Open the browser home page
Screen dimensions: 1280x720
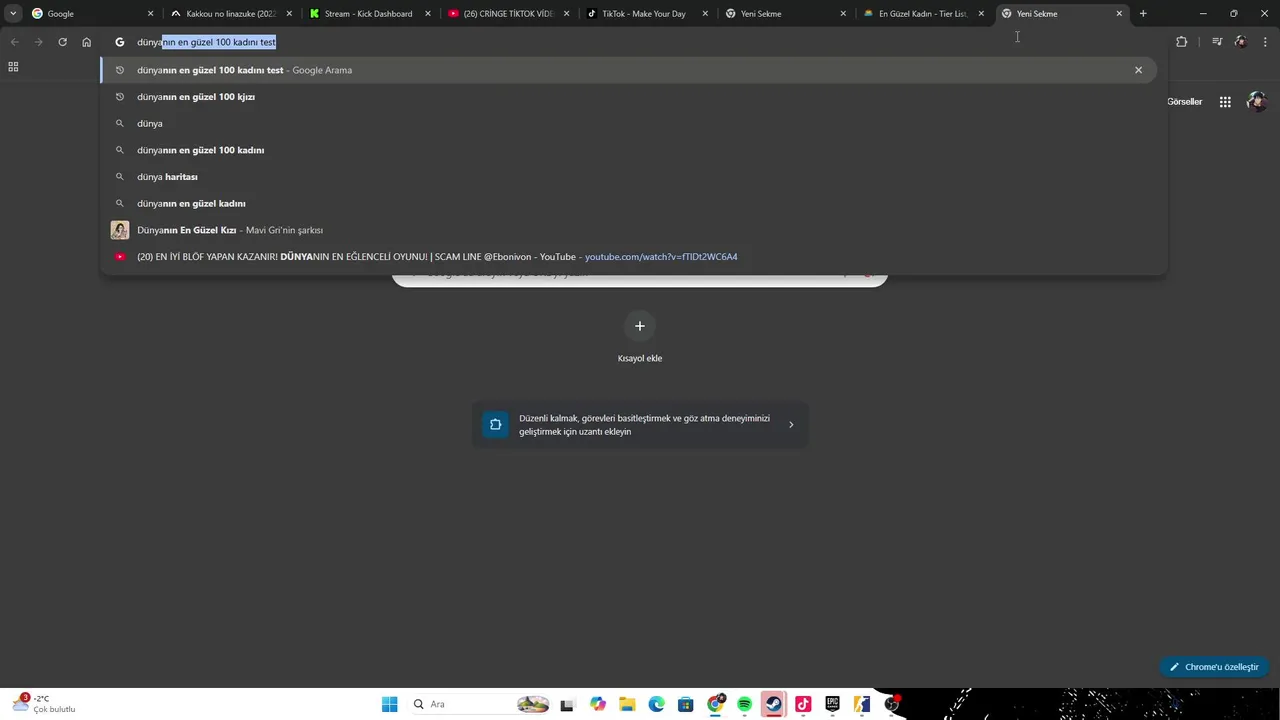(x=87, y=42)
